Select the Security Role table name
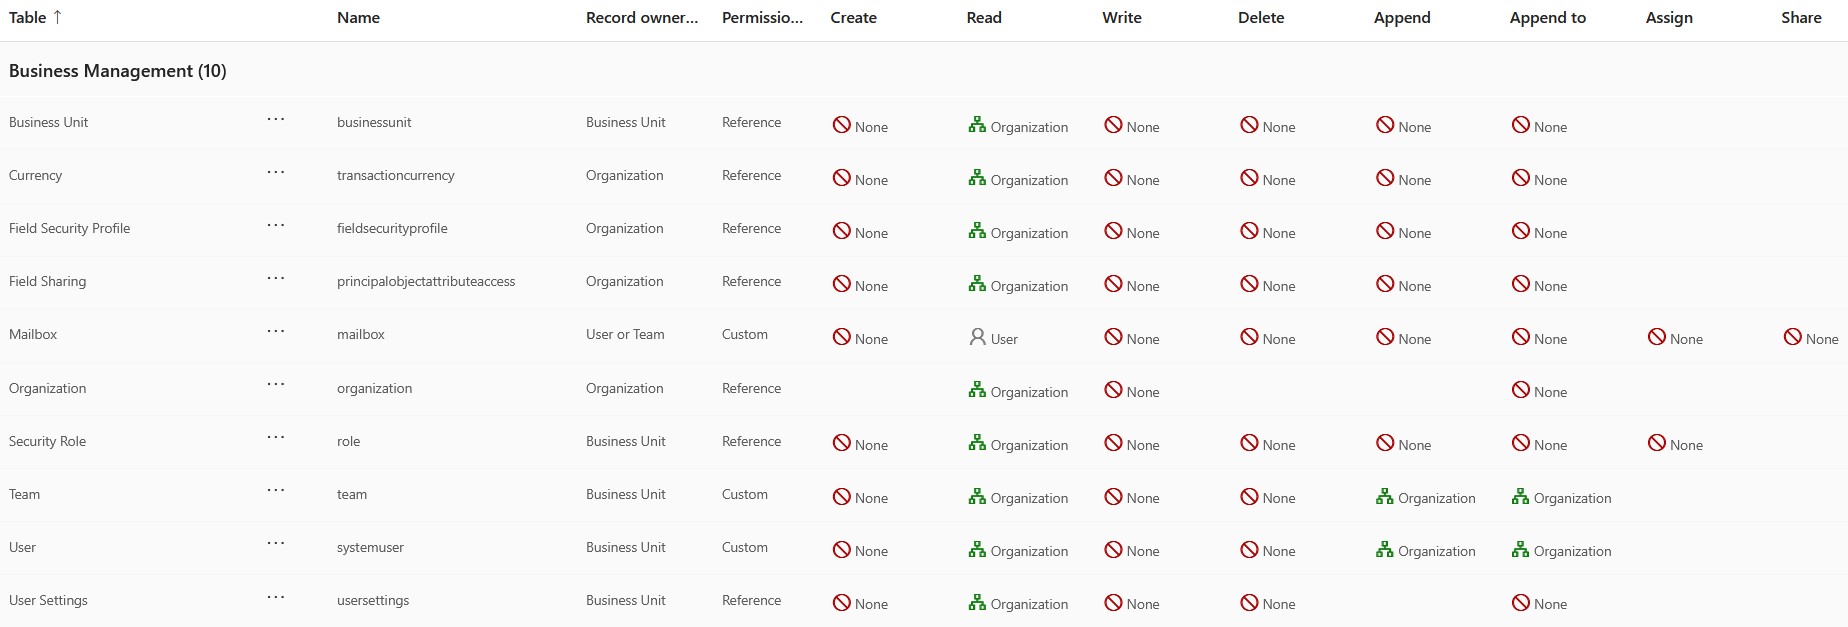The image size is (1848, 627). [47, 441]
